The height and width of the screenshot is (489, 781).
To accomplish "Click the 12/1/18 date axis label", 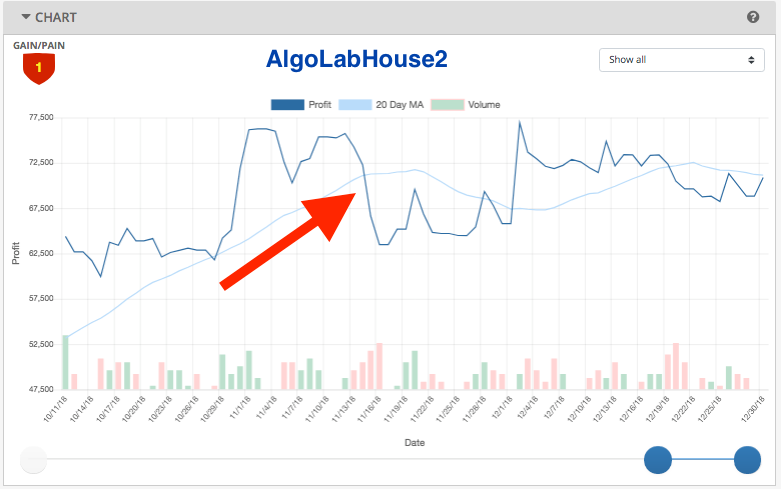I will click(501, 408).
